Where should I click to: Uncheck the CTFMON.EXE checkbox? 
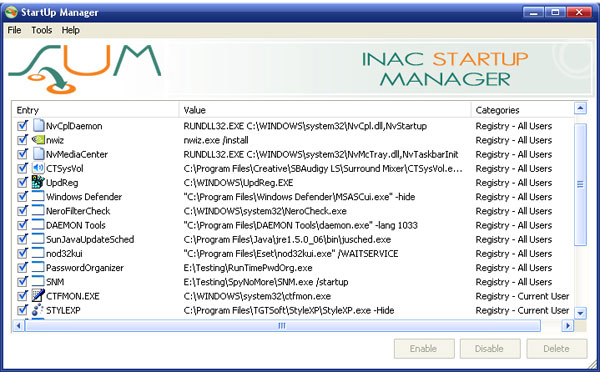coord(23,295)
